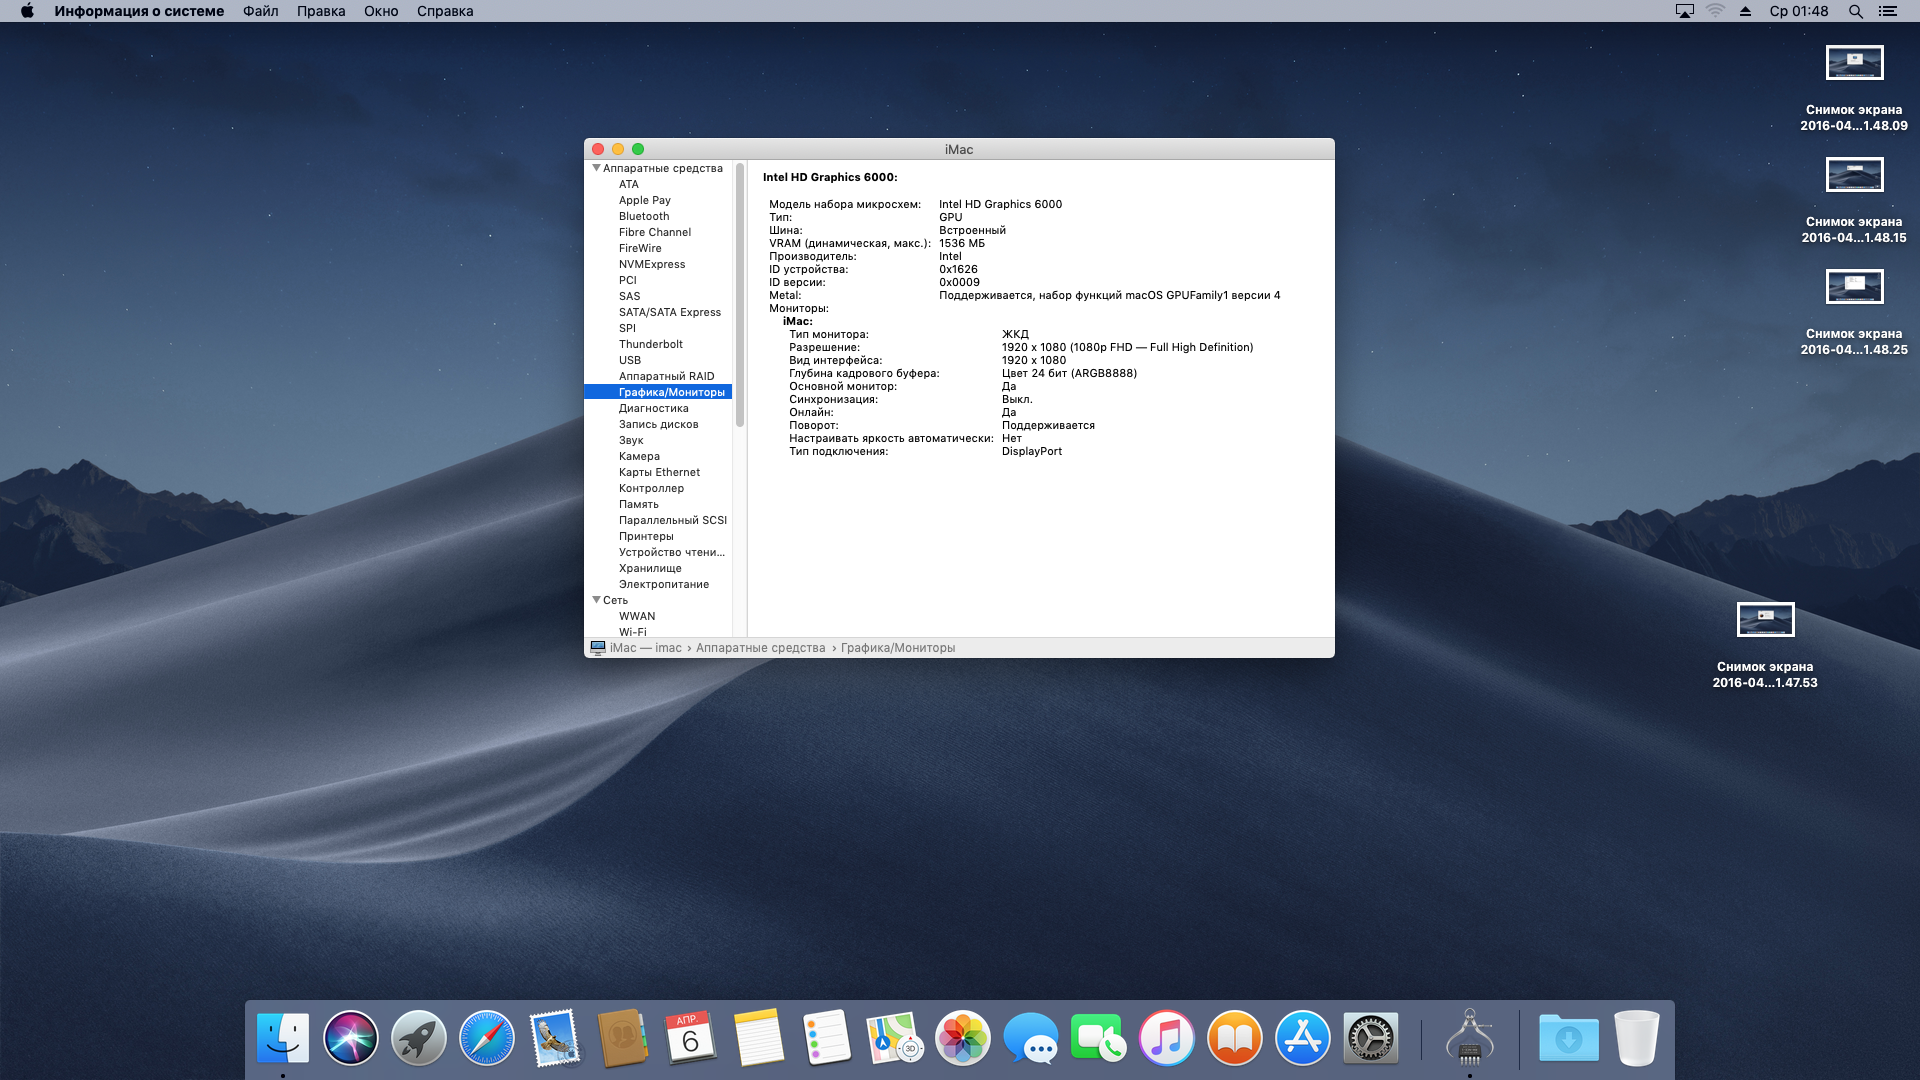Click iMac — imac in path bar

pyautogui.click(x=636, y=648)
